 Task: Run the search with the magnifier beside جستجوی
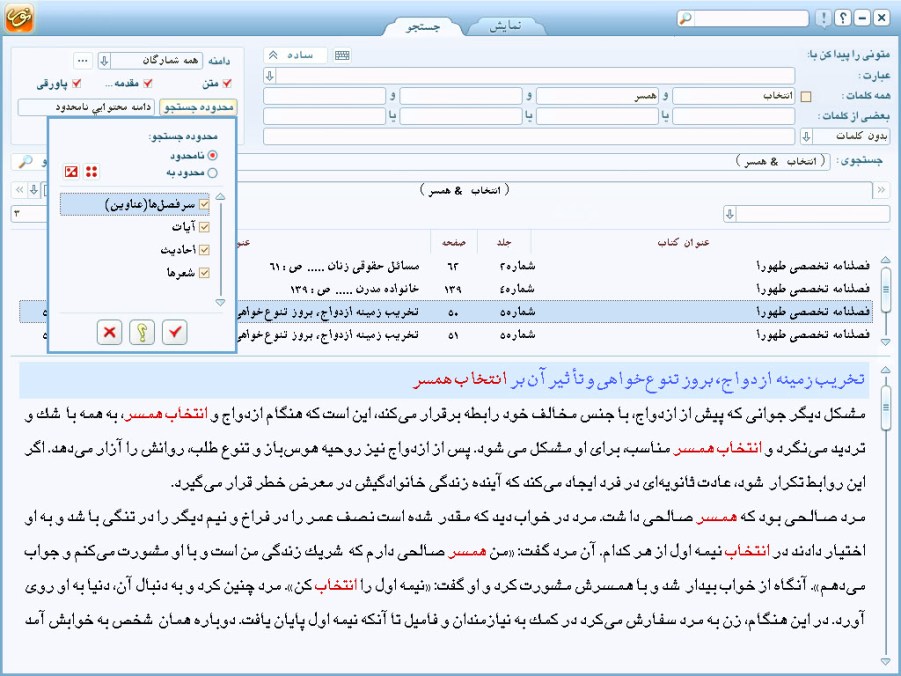point(25,162)
